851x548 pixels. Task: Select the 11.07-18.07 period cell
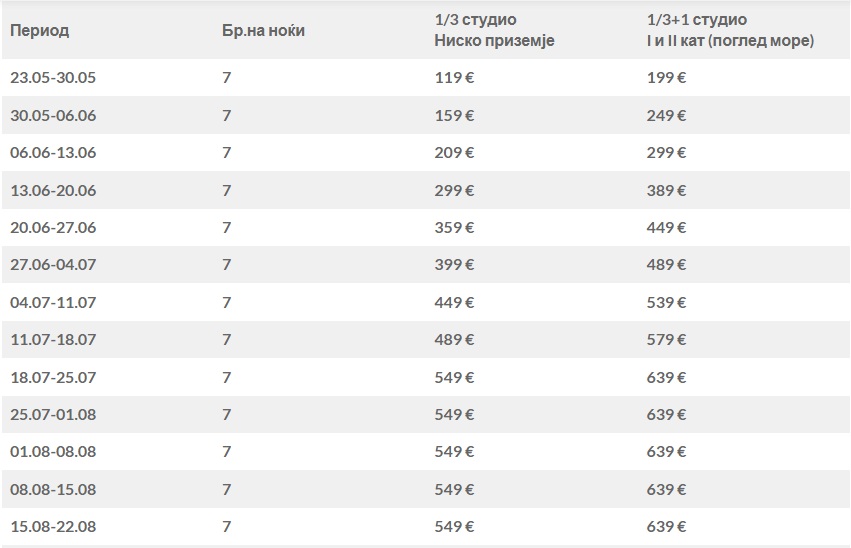click(53, 340)
